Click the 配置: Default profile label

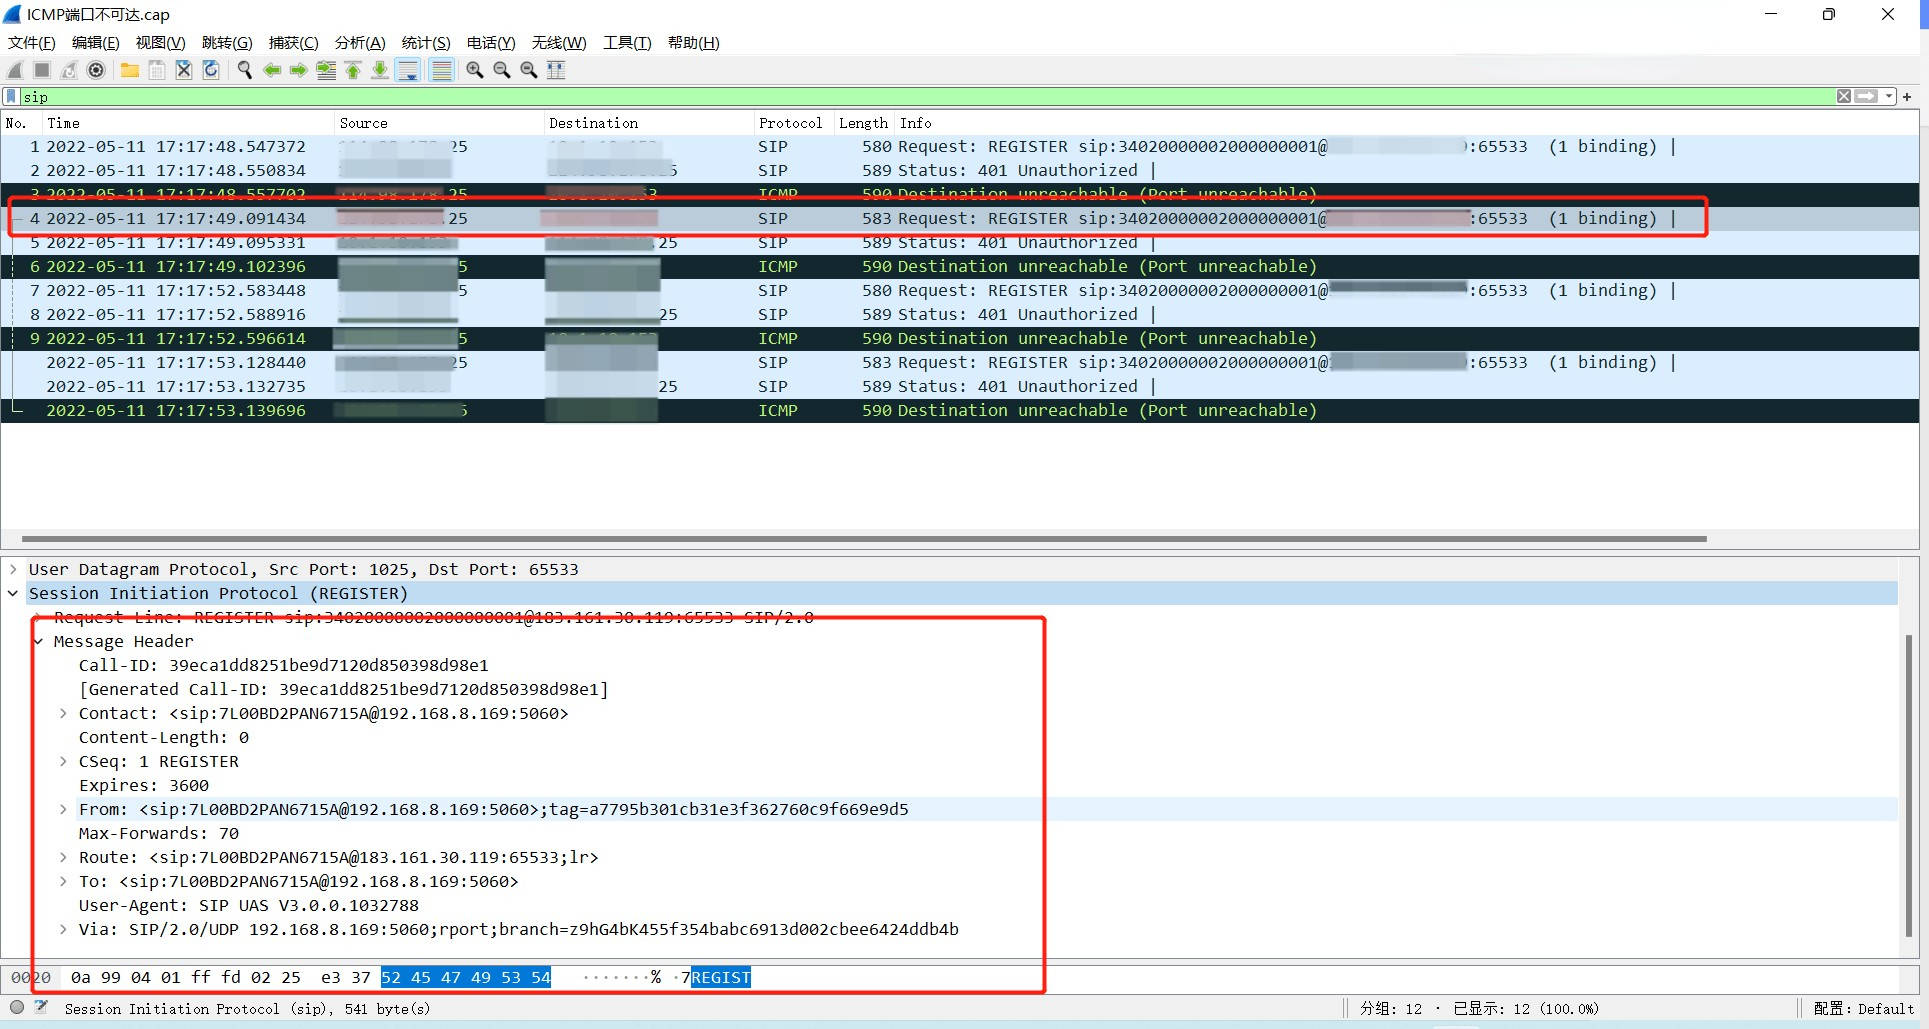pos(1864,1008)
